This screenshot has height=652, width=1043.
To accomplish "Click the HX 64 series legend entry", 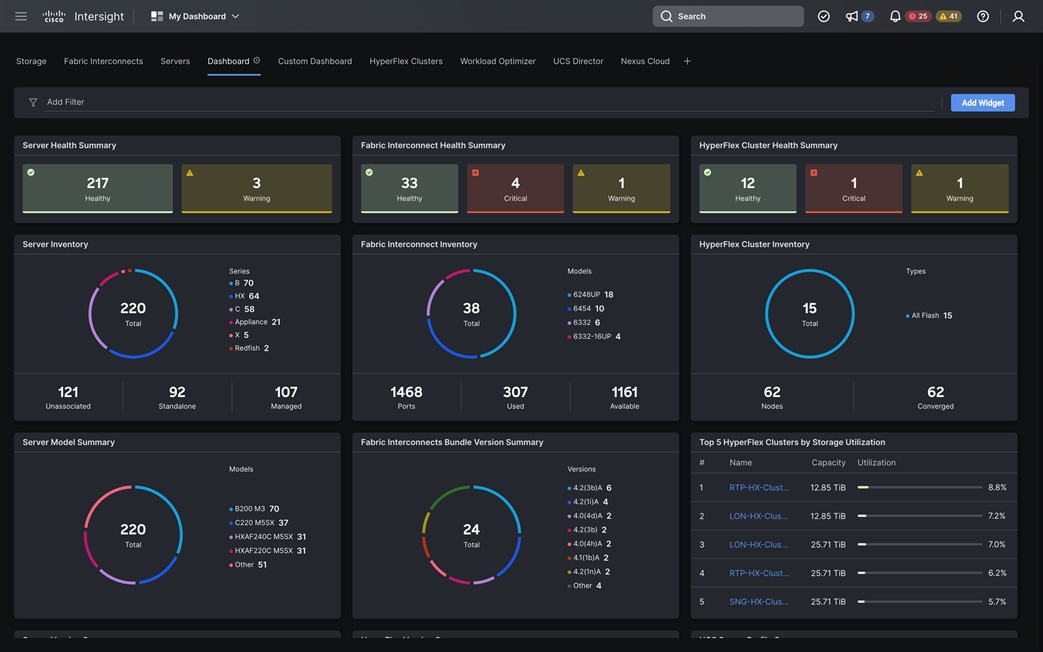I will [x=244, y=296].
